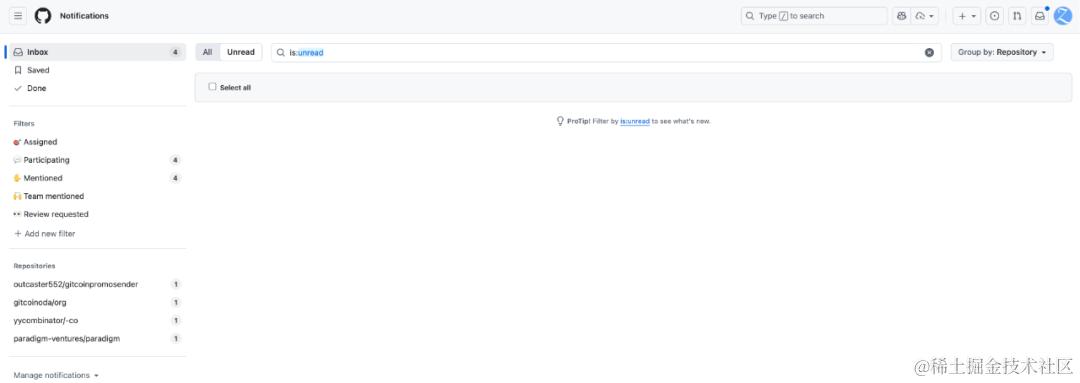Filter by Review requested notifications
The height and width of the screenshot is (383, 1080).
97,214
